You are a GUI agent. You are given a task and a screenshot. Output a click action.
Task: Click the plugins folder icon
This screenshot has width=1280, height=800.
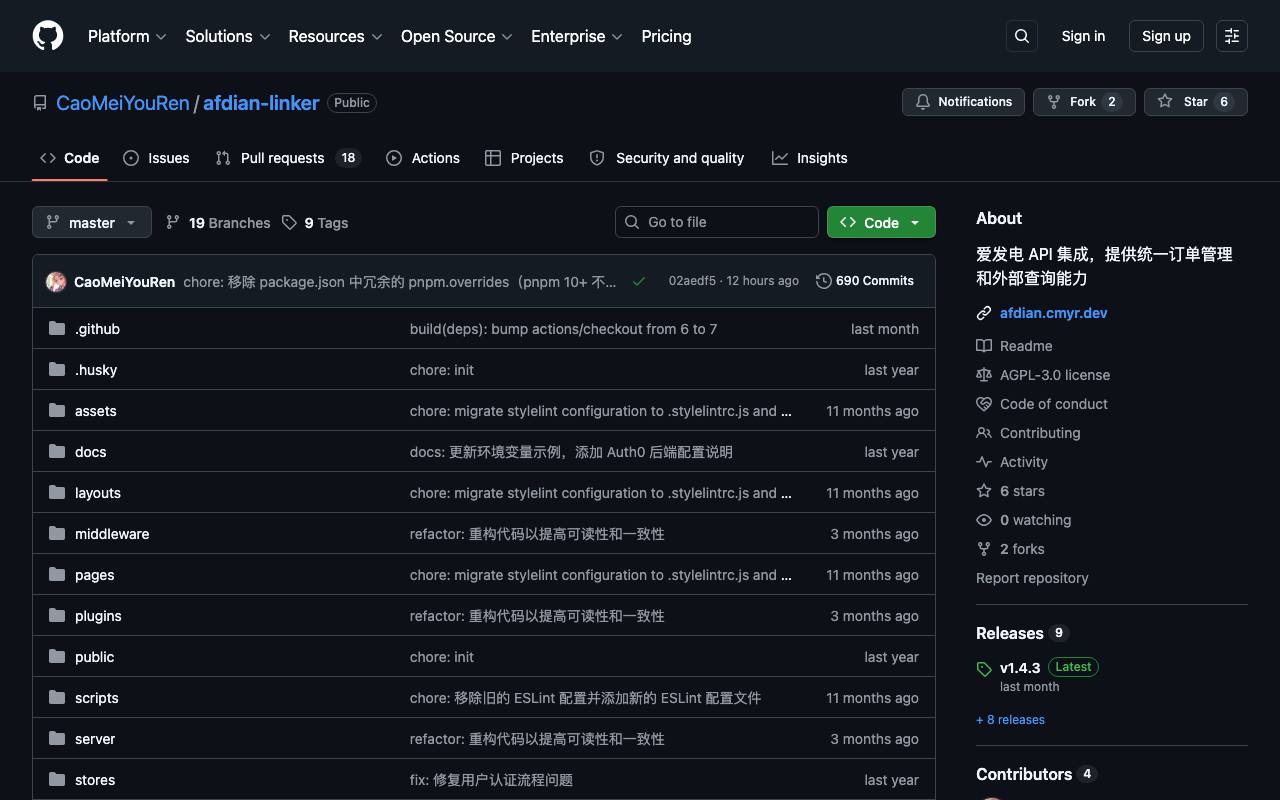point(57,616)
